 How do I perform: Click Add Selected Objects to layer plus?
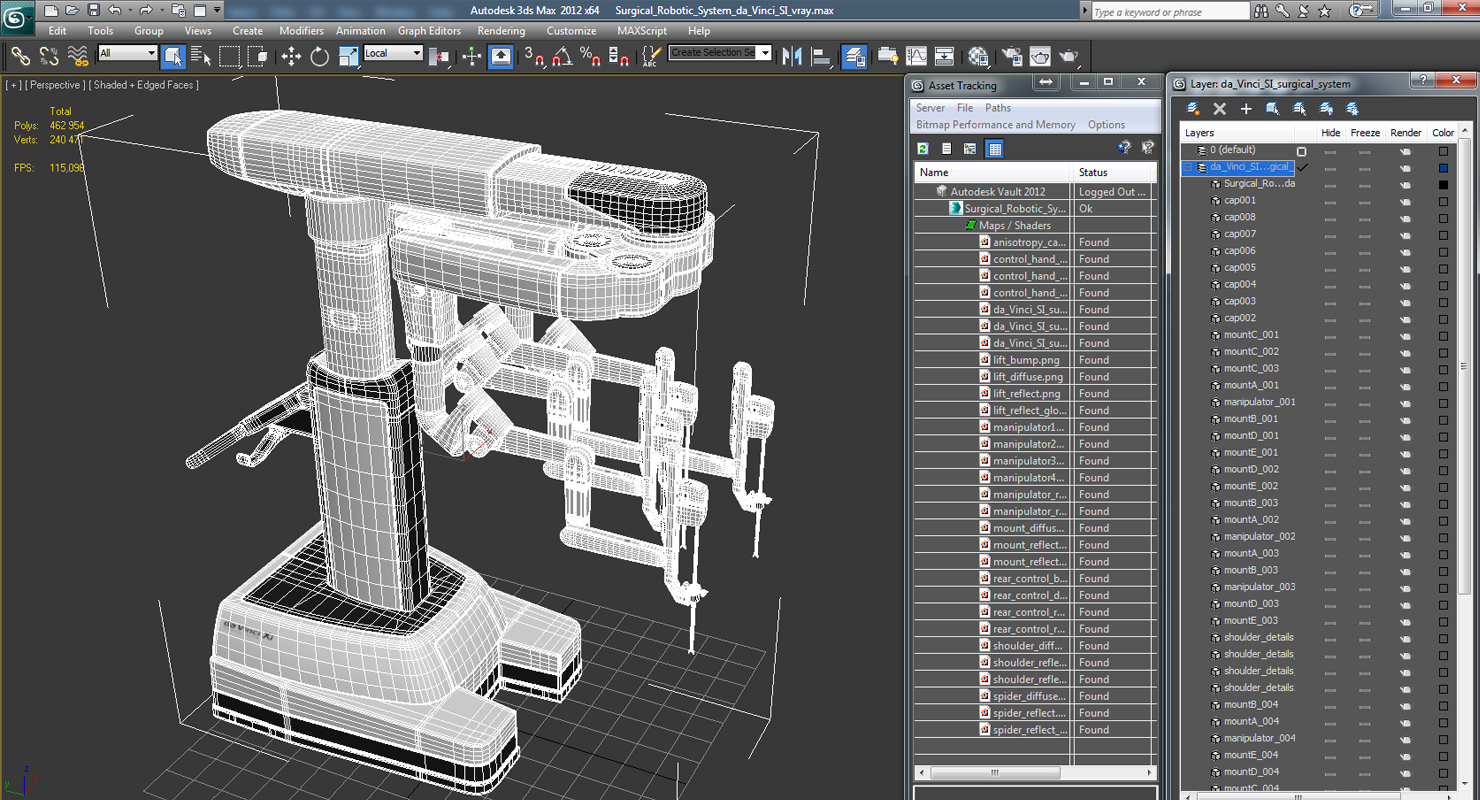[1246, 108]
